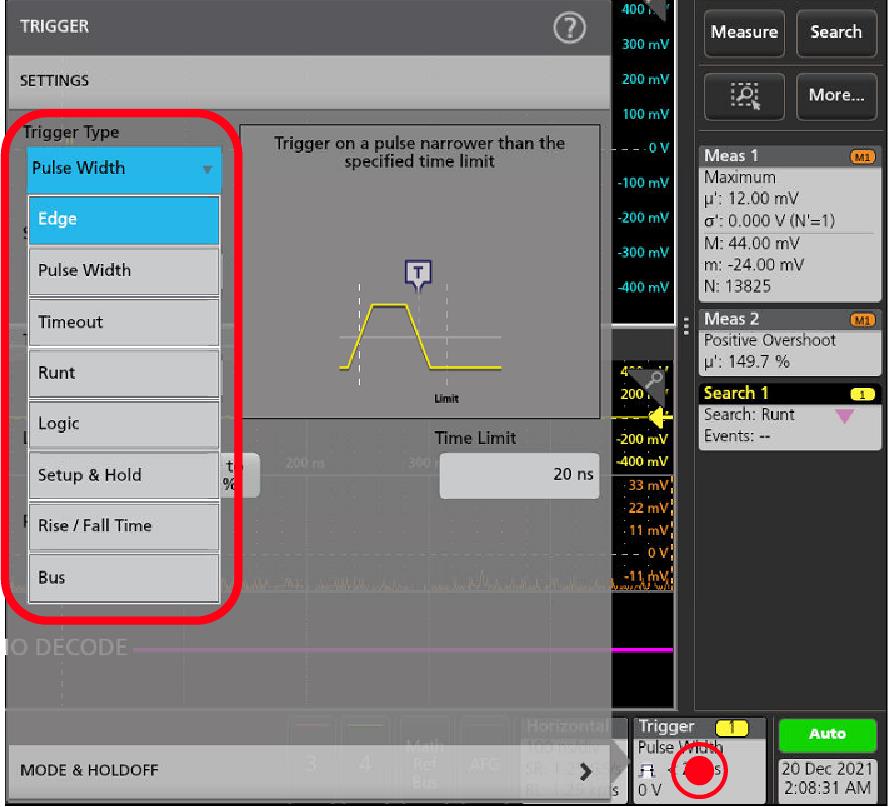Choose Runt from trigger type list
The width and height of the screenshot is (888, 807).
[x=123, y=373]
